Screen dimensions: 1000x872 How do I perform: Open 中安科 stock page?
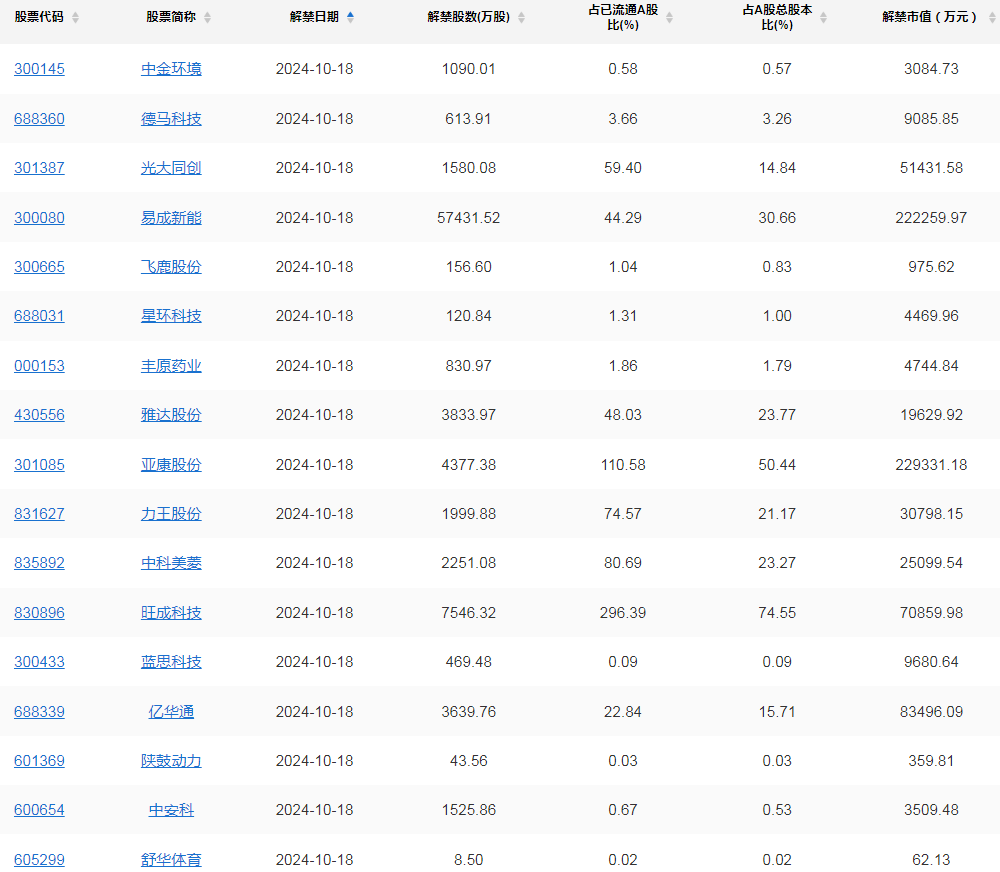[x=171, y=809]
